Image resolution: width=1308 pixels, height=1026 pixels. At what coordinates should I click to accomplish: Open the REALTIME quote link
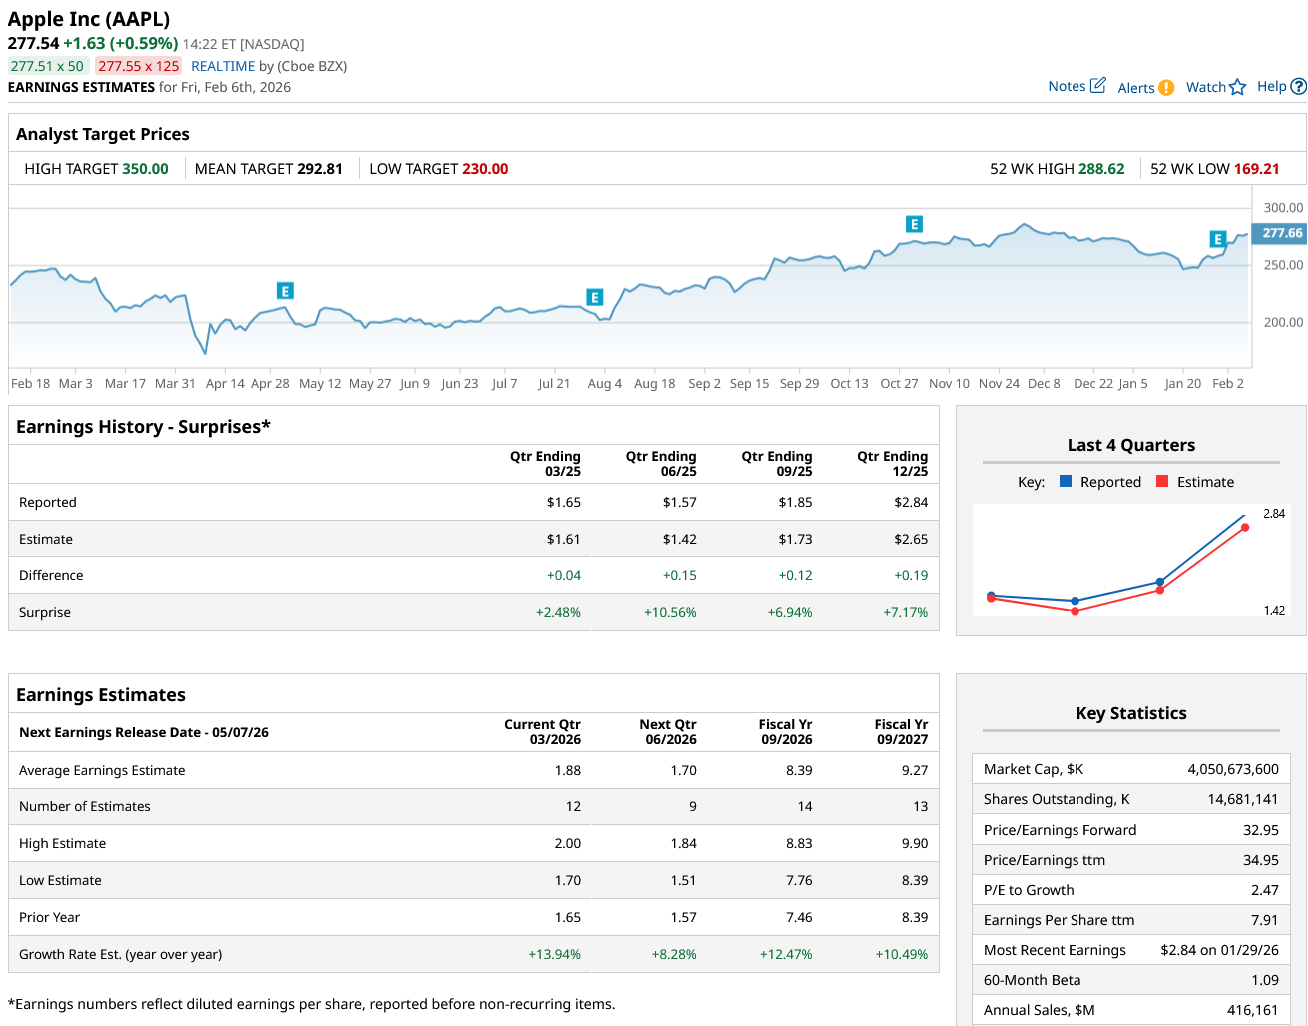coord(223,66)
